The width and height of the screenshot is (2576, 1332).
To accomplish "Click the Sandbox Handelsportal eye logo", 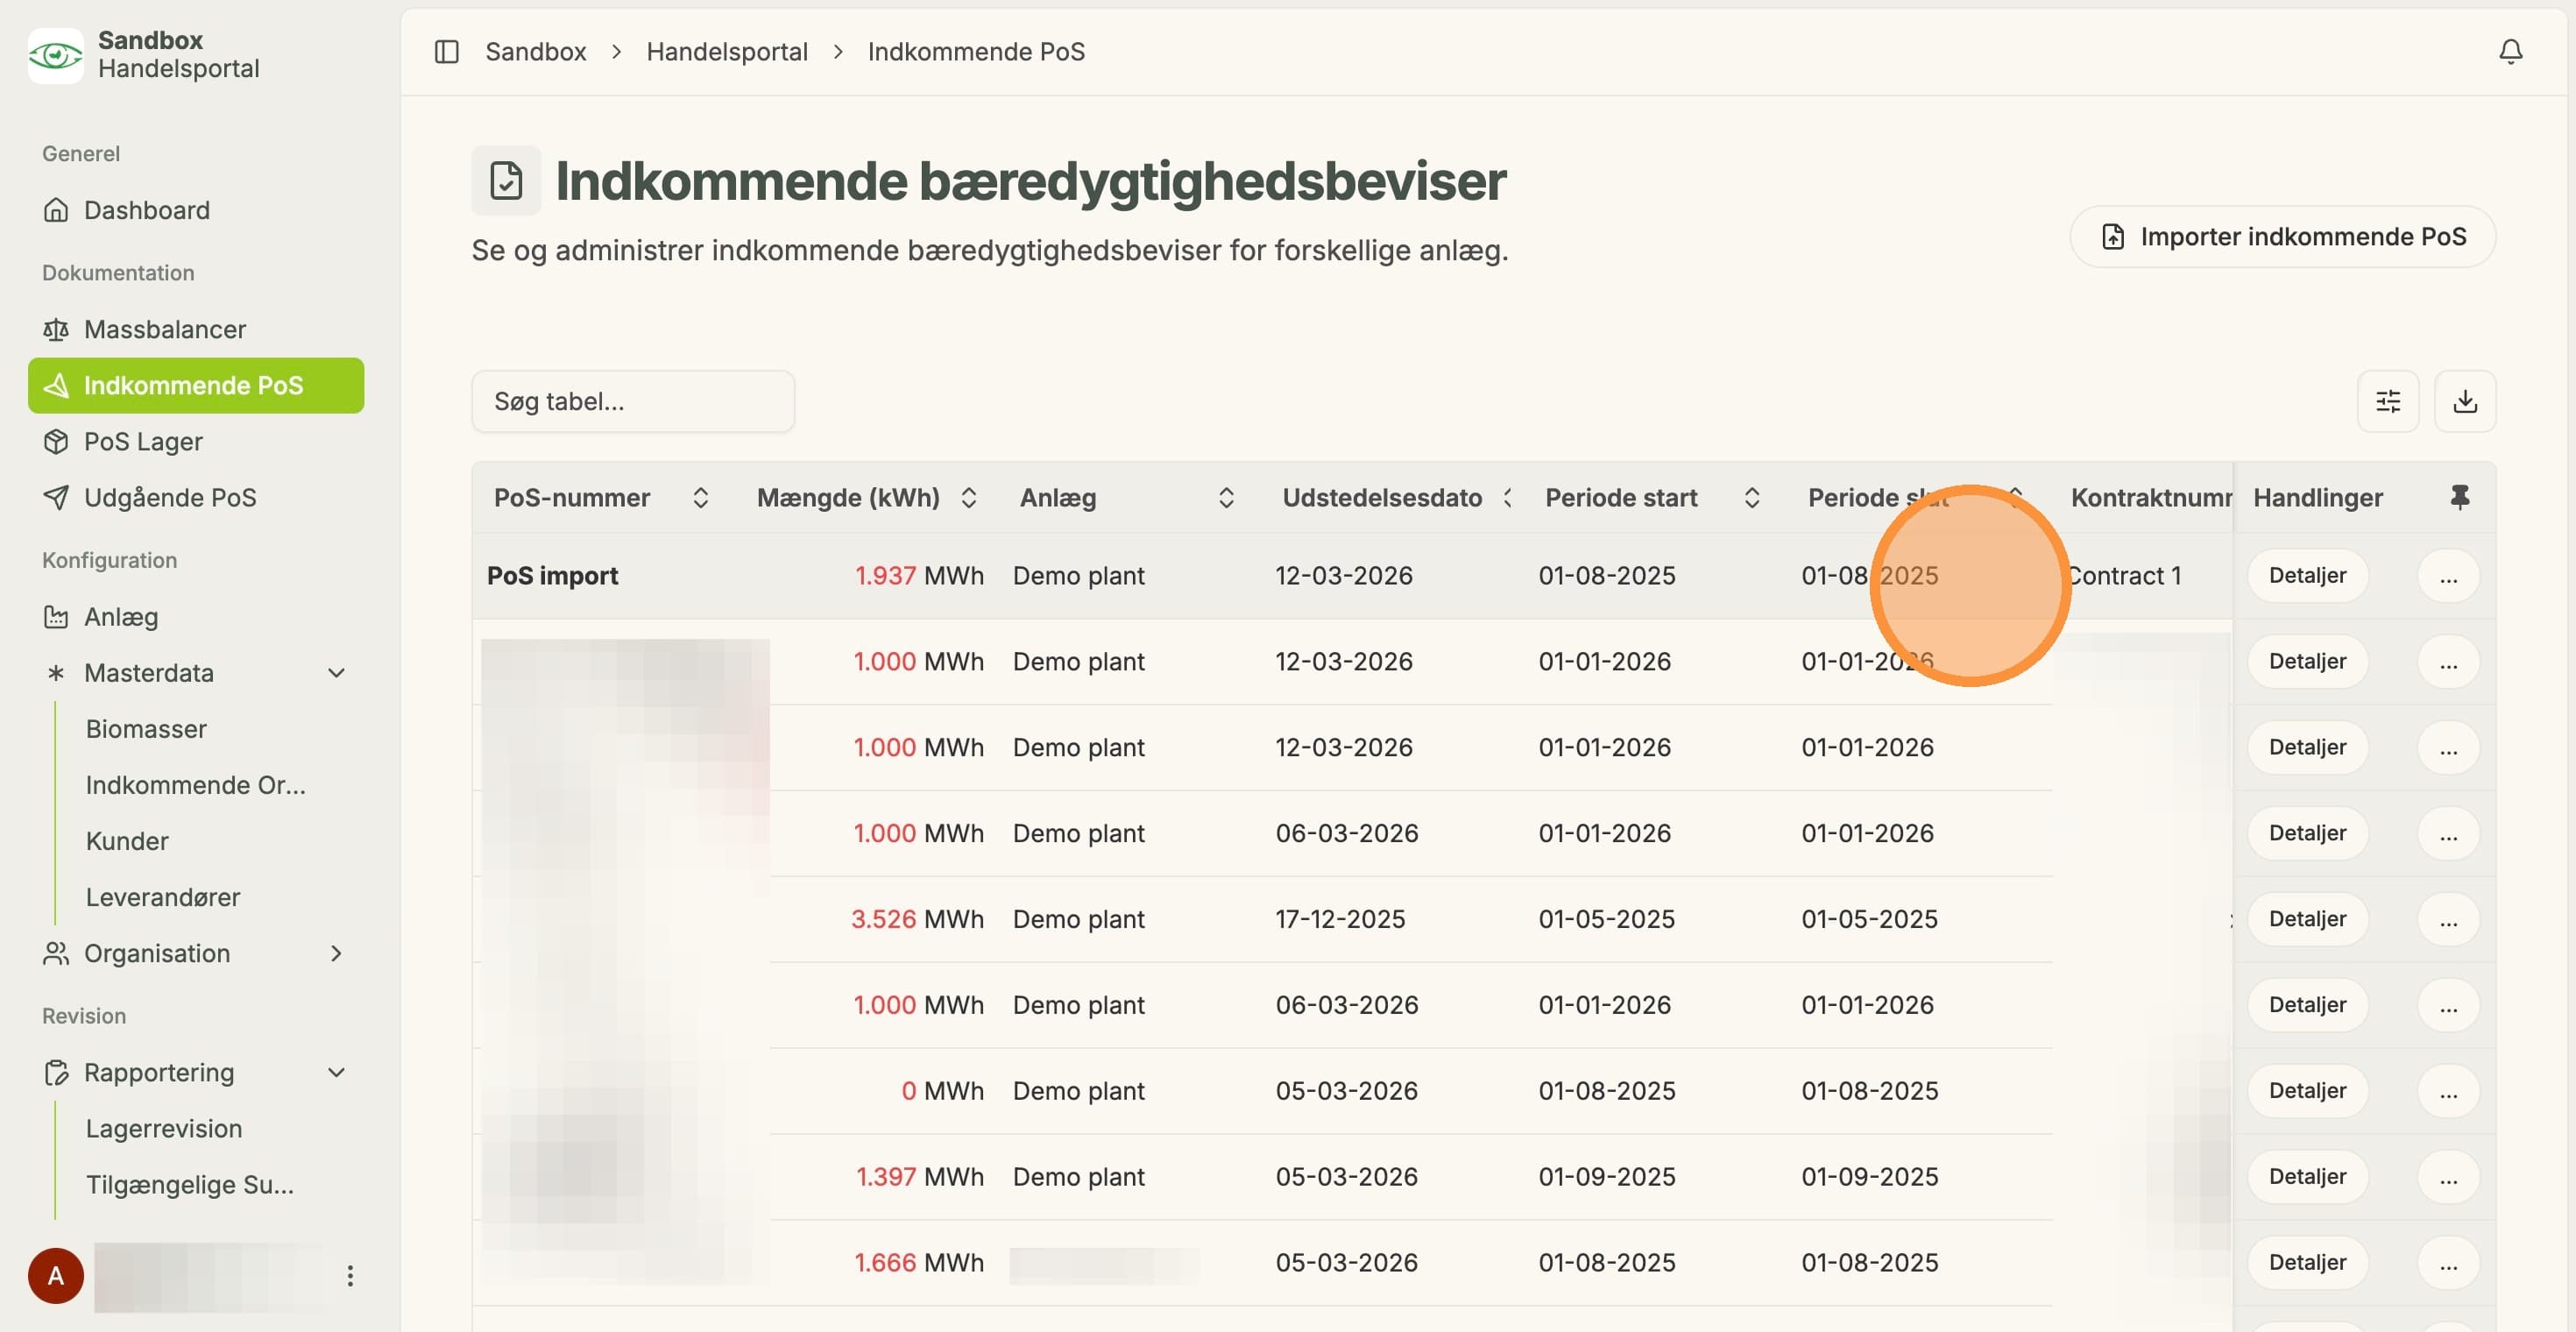I will 55,55.
